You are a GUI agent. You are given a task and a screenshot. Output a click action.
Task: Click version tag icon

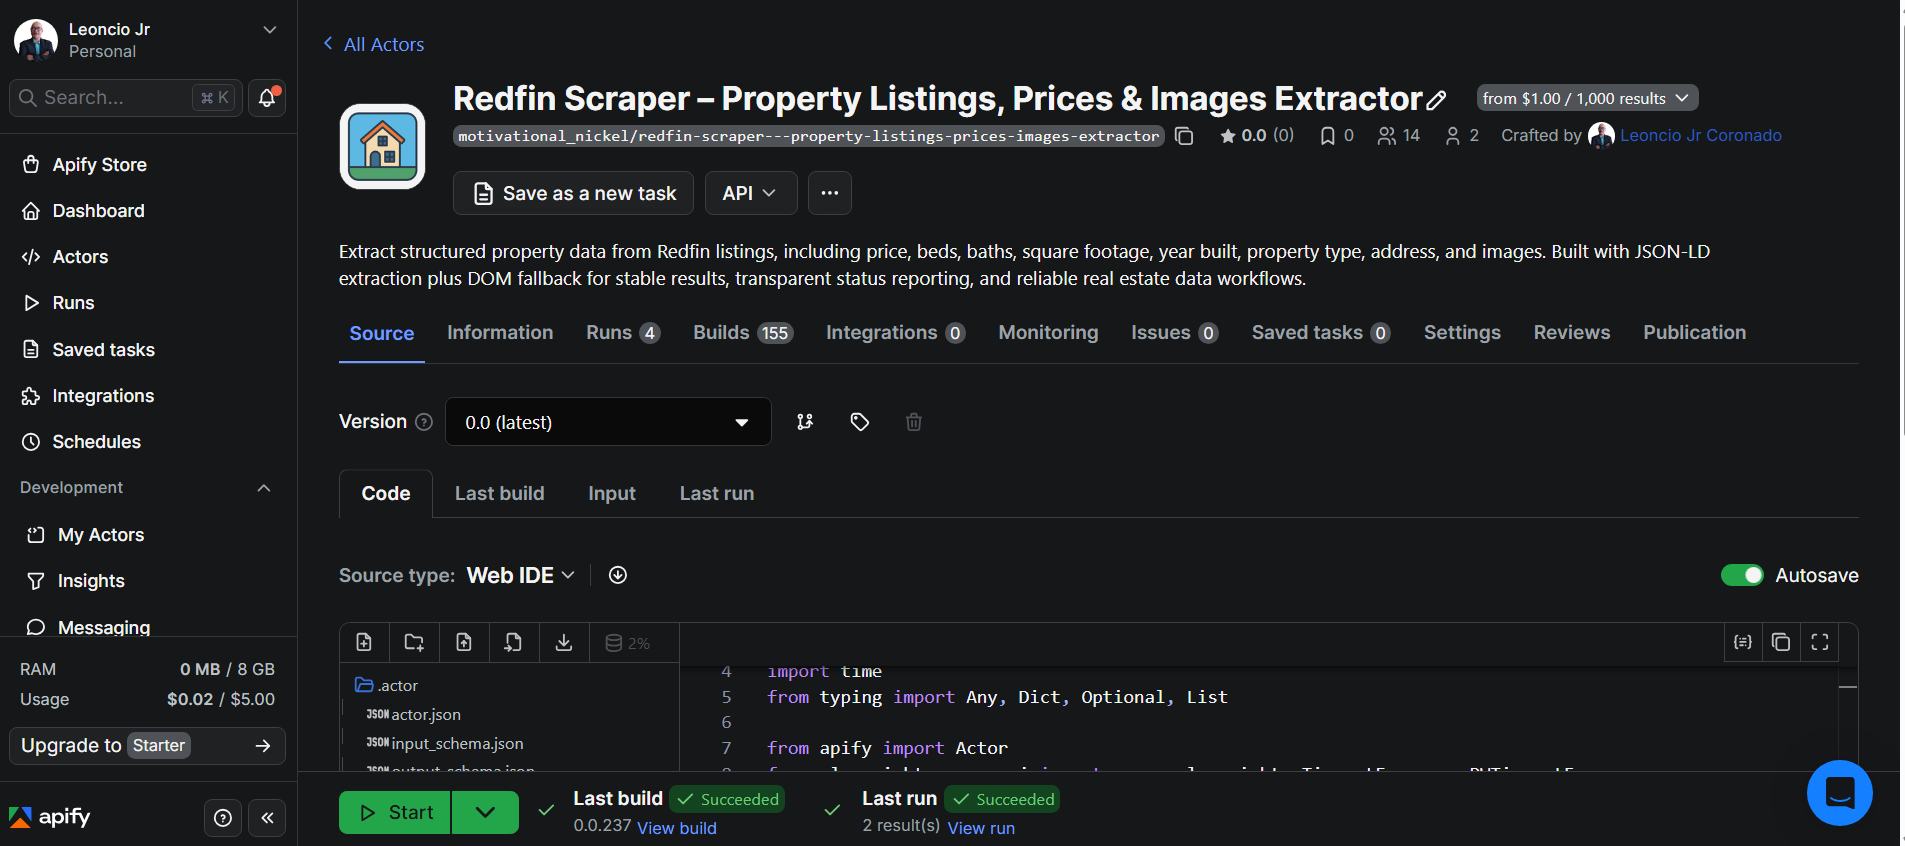tap(860, 422)
